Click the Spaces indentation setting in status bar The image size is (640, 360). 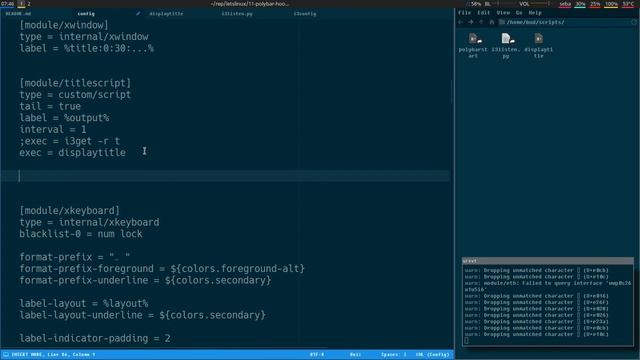coord(394,354)
